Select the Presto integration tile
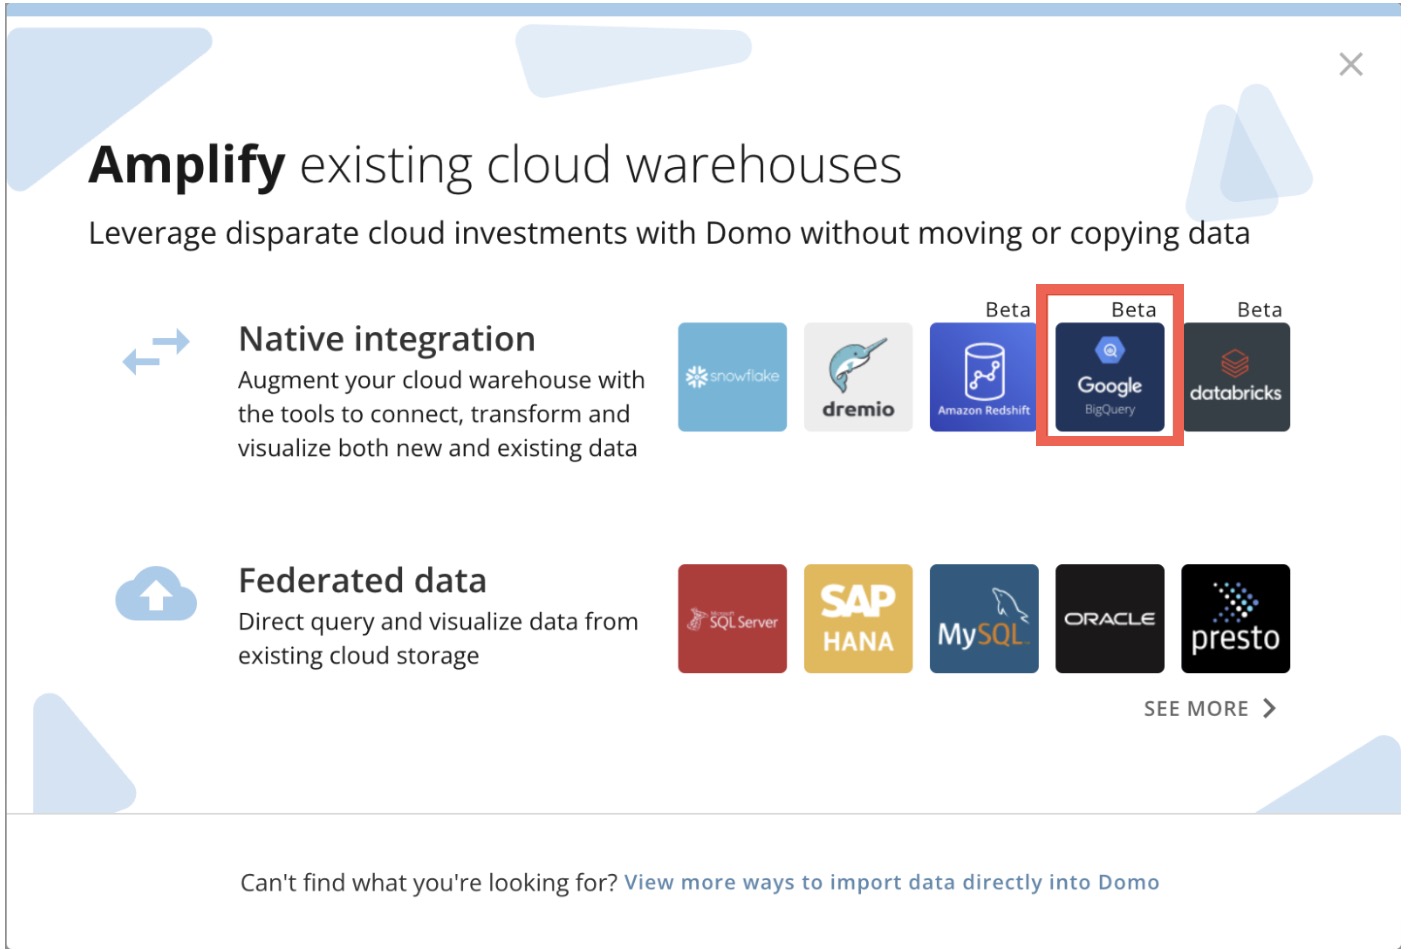 pyautogui.click(x=1236, y=618)
